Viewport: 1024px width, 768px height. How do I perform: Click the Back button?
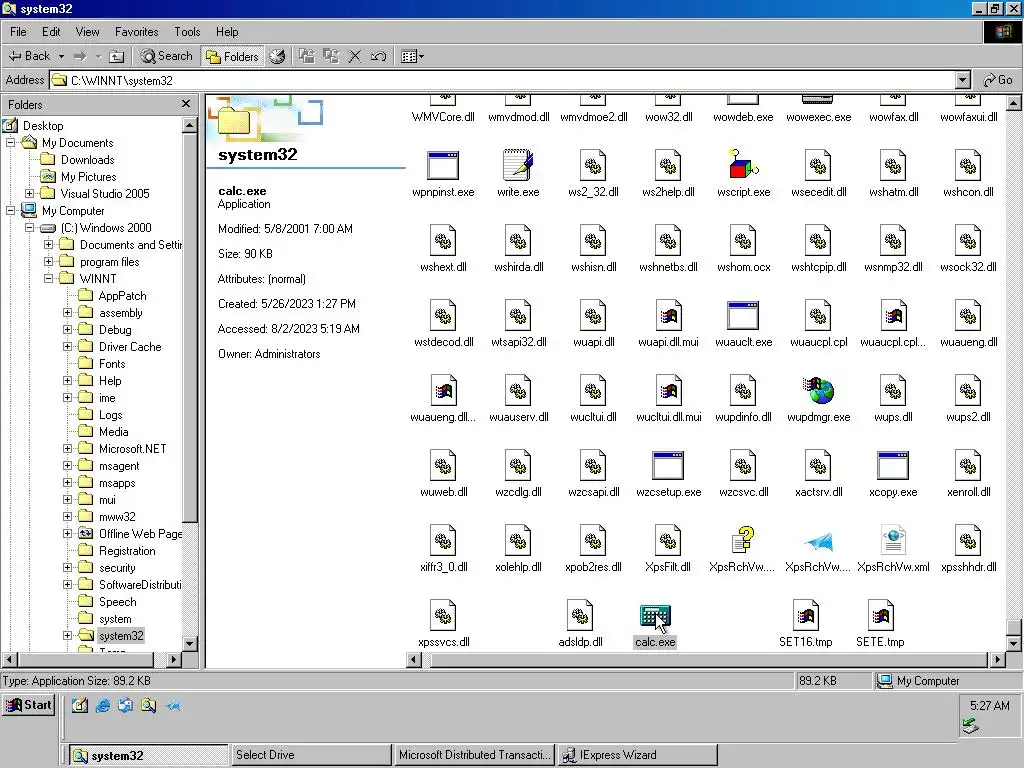pyautogui.click(x=30, y=56)
